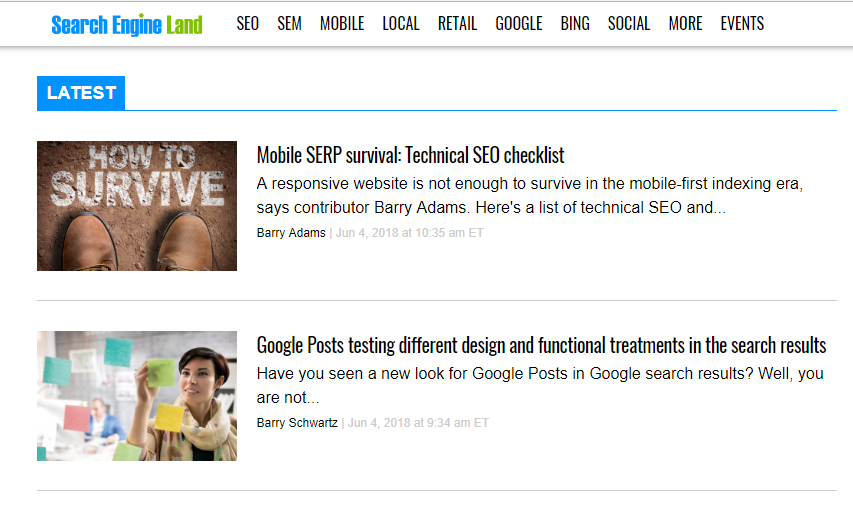Open the How To Survive boots thumbnail
The height and width of the screenshot is (511, 853).
tap(137, 206)
